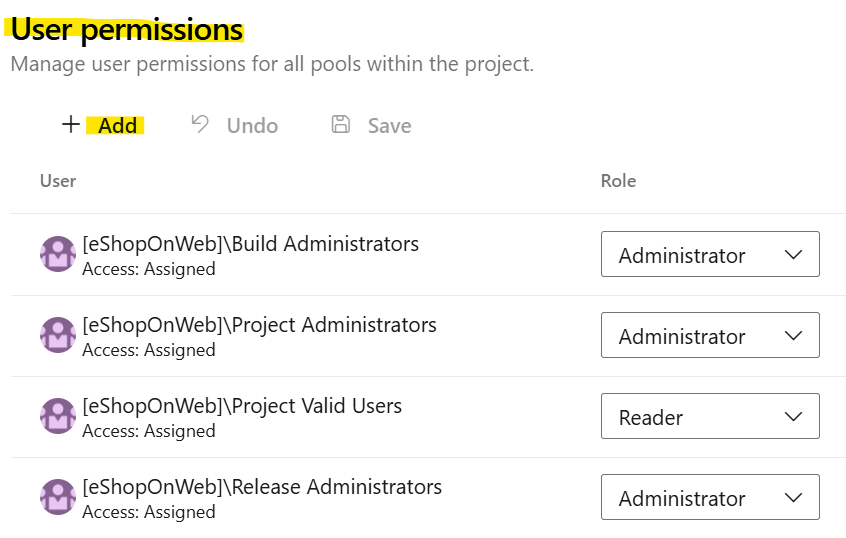Click the plus icon next to Add
The image size is (846, 538).
71,125
